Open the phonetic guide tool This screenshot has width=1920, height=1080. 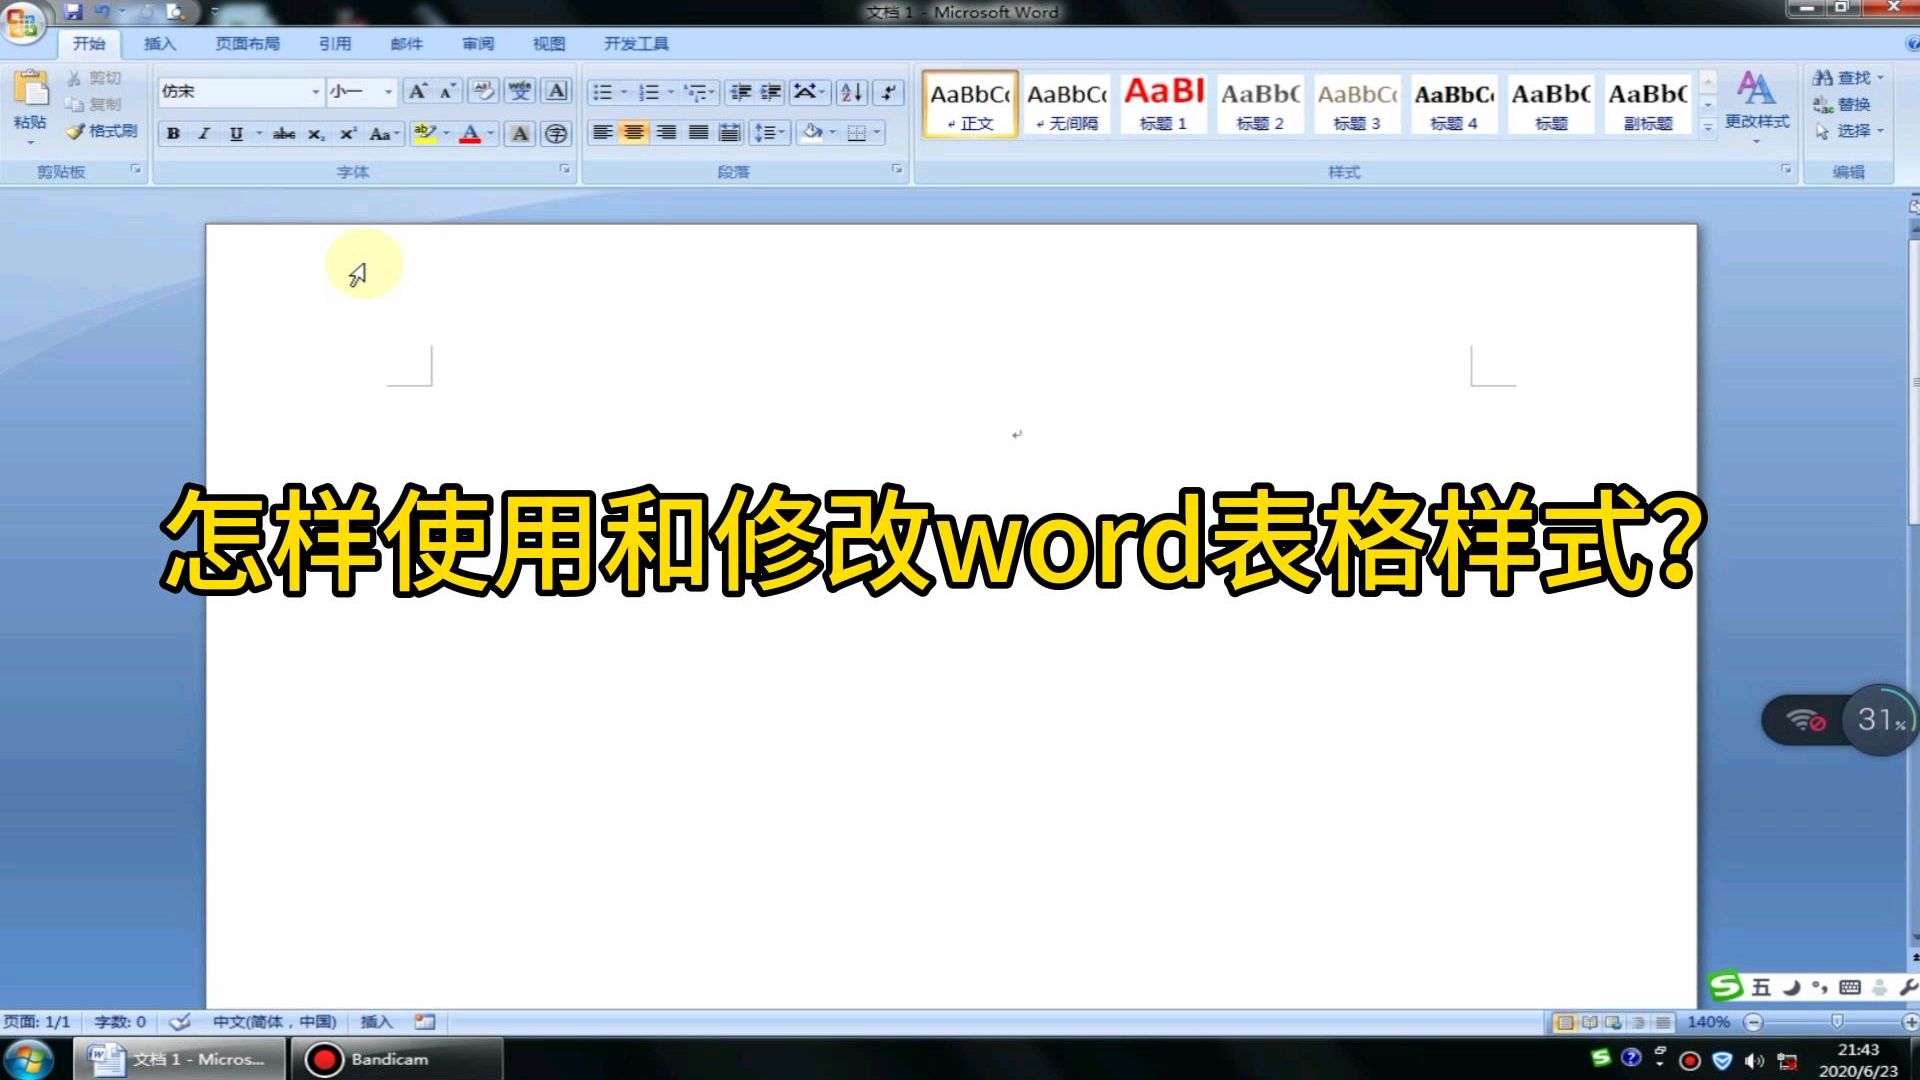pyautogui.click(x=520, y=92)
